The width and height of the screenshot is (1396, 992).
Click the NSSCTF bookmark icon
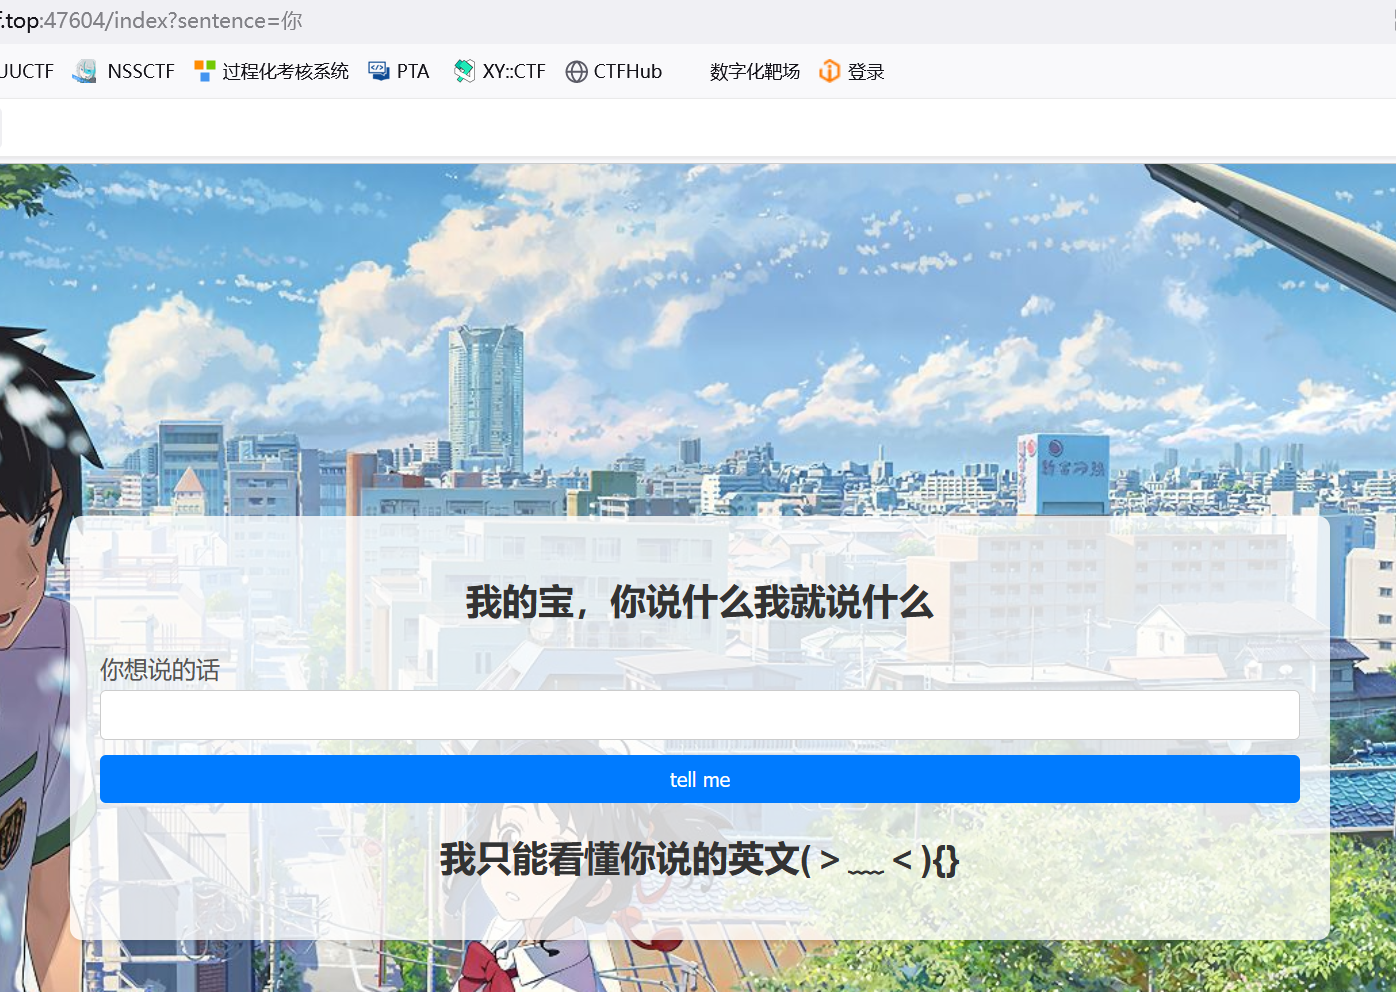85,71
